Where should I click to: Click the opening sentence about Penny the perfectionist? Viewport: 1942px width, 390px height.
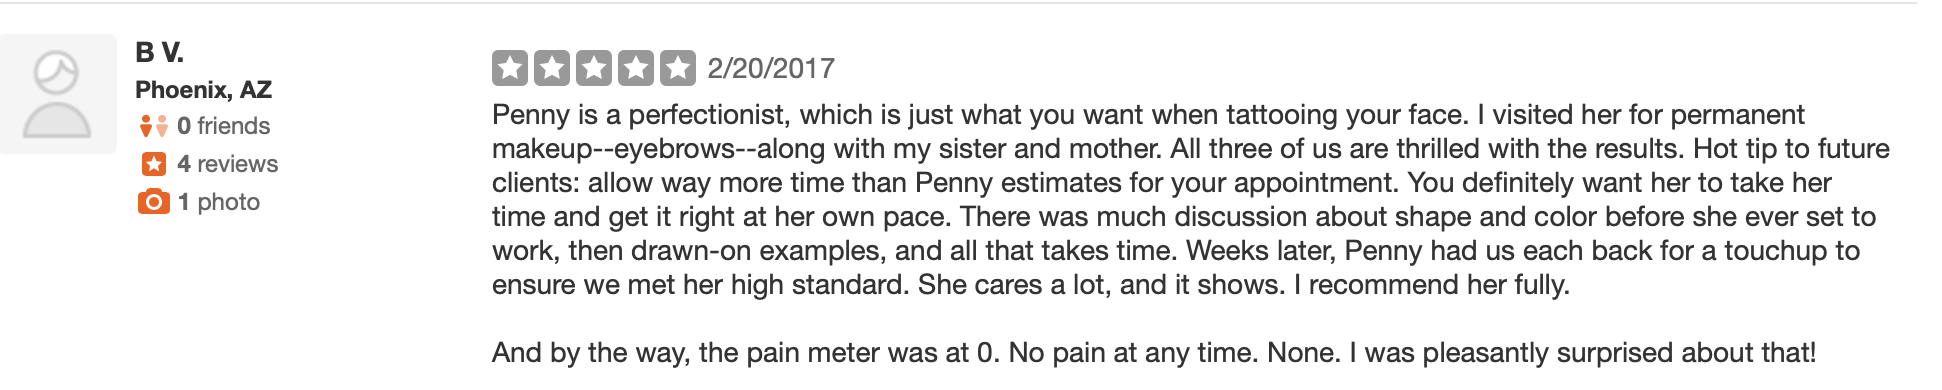[979, 115]
